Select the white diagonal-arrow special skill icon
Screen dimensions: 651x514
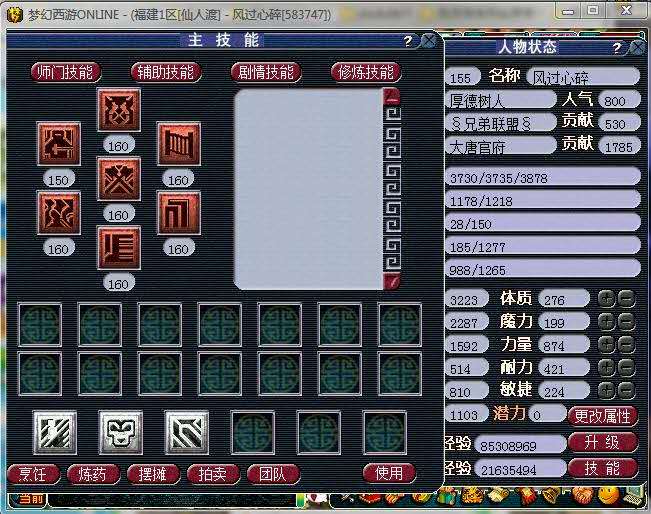click(186, 432)
